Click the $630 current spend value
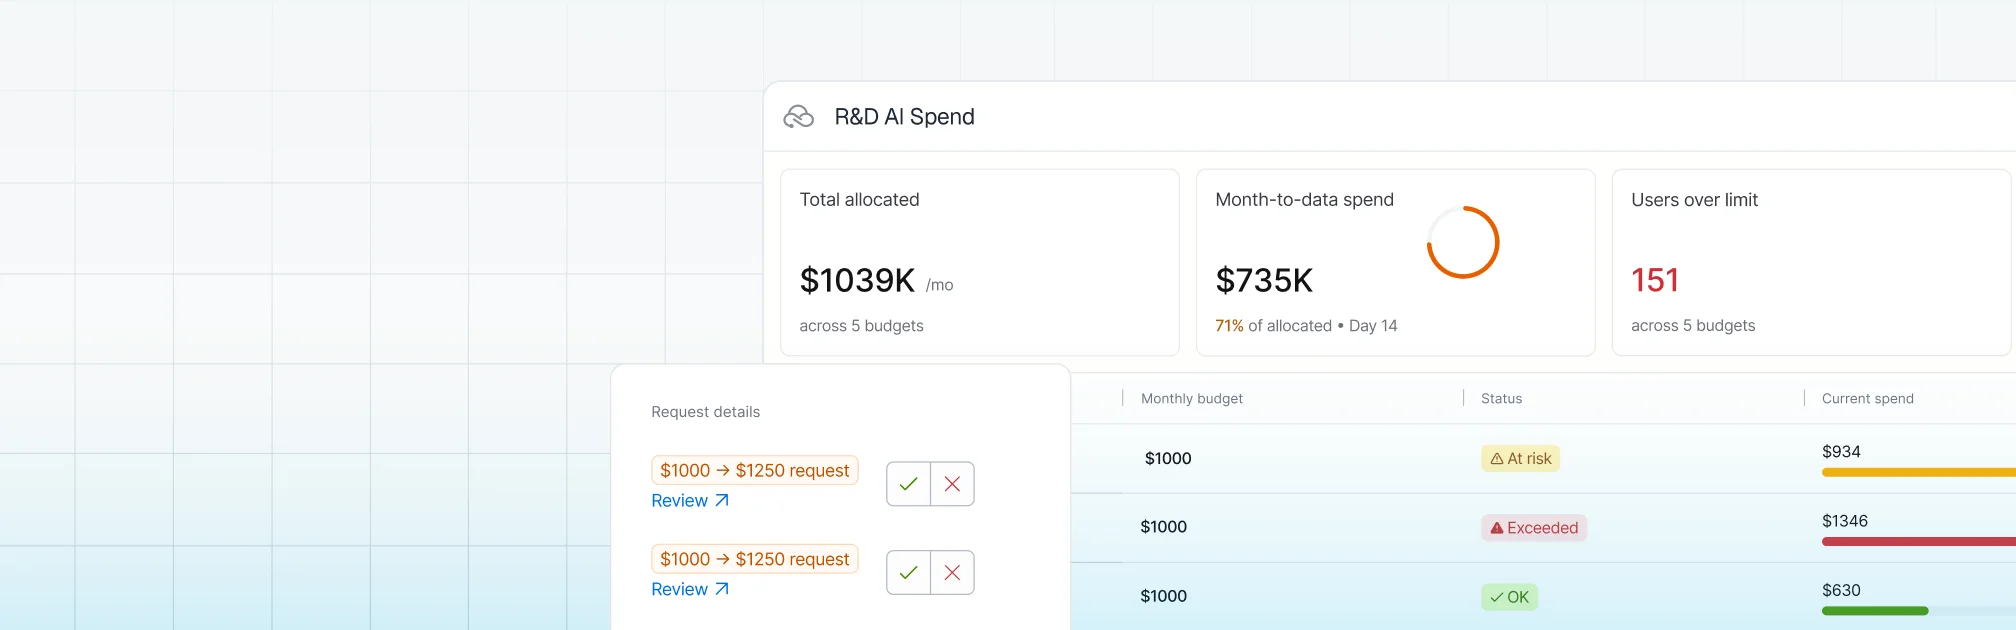The image size is (2016, 630). [1841, 590]
